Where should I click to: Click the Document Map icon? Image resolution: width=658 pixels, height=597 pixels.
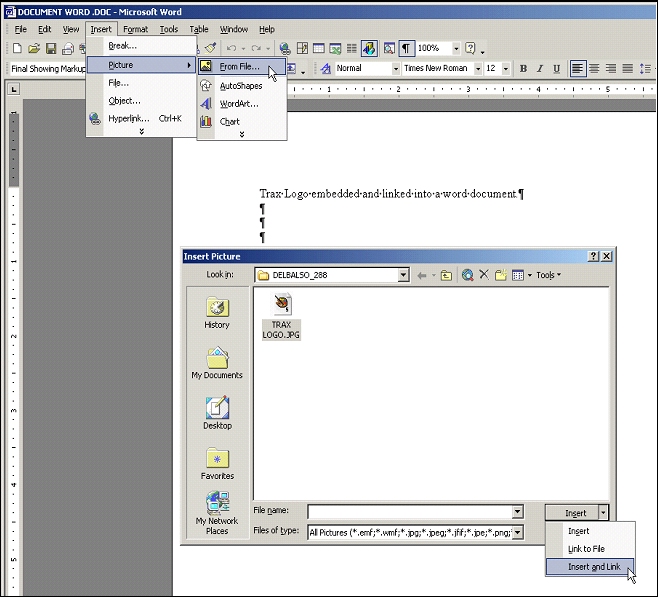[x=389, y=48]
